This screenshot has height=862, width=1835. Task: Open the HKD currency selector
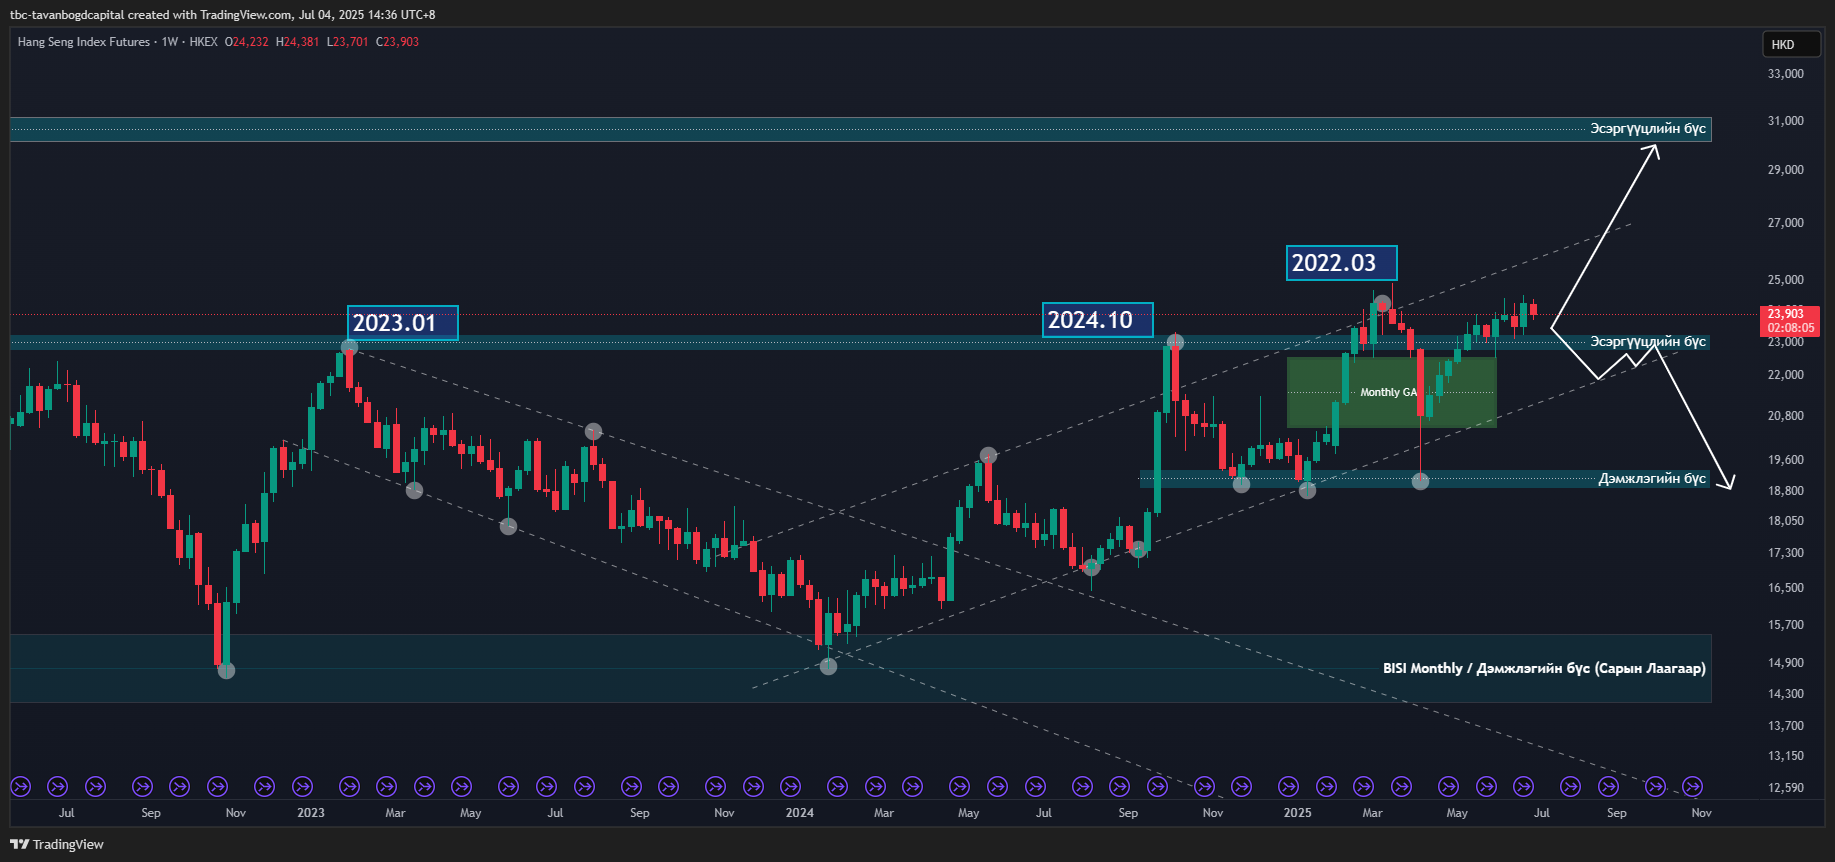pyautogui.click(x=1790, y=44)
